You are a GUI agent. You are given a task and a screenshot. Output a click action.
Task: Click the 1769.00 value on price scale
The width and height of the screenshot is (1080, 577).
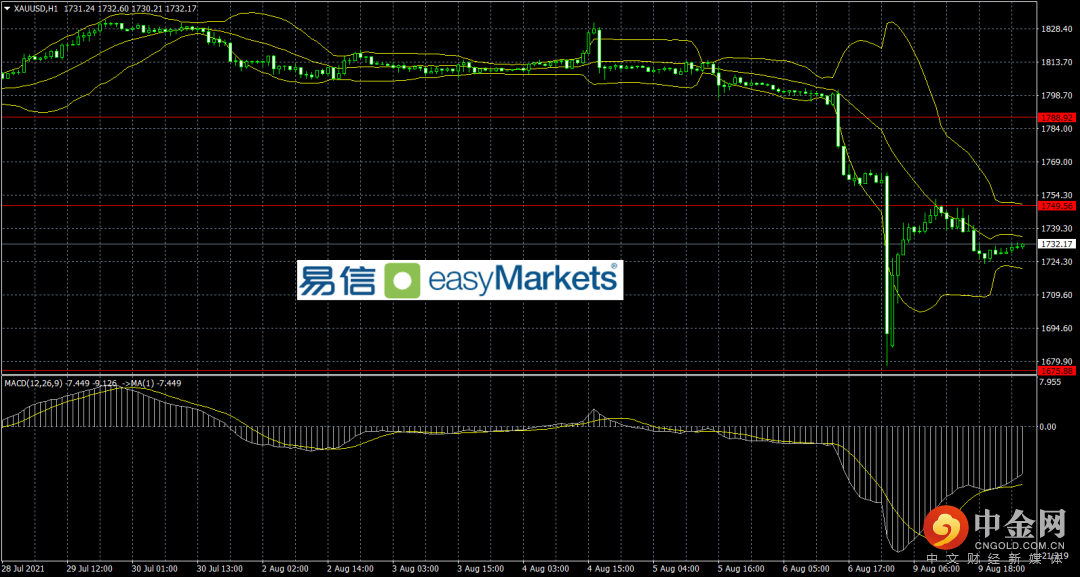(x=1058, y=162)
